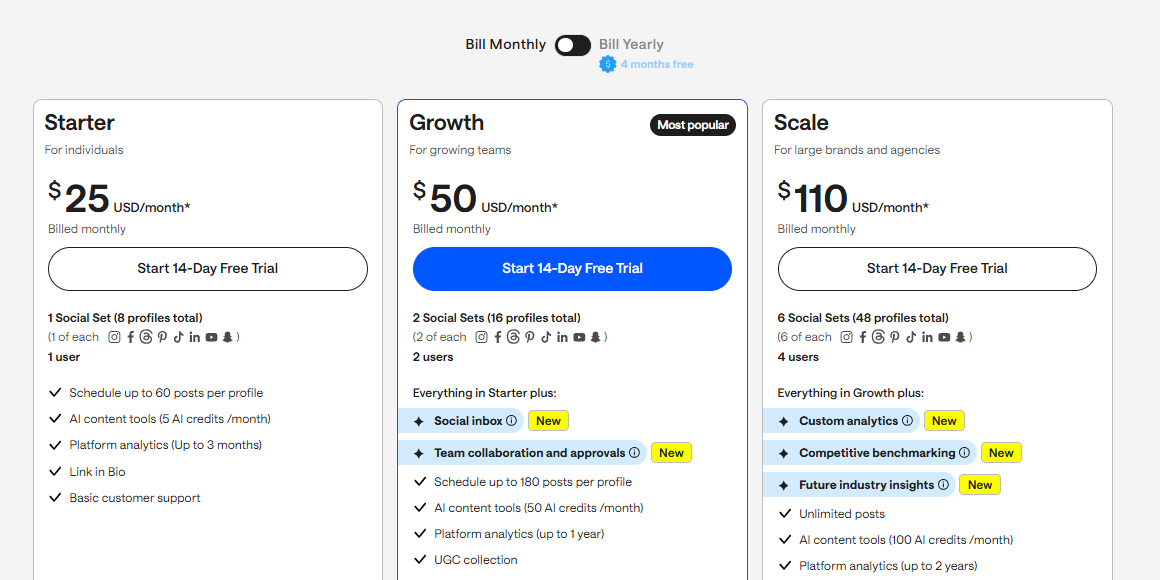Click the 4 months free text
Screen dimensions: 1160x580
[x=657, y=64]
